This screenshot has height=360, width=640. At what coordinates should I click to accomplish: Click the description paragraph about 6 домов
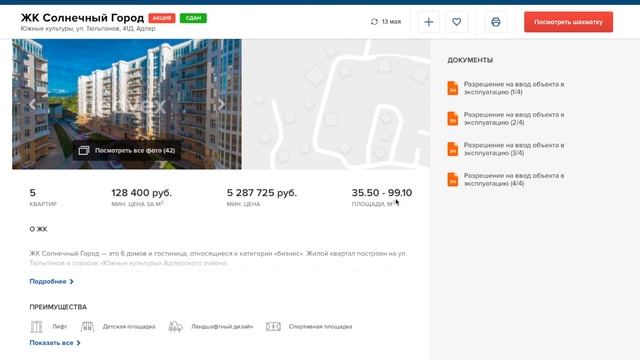tap(218, 258)
